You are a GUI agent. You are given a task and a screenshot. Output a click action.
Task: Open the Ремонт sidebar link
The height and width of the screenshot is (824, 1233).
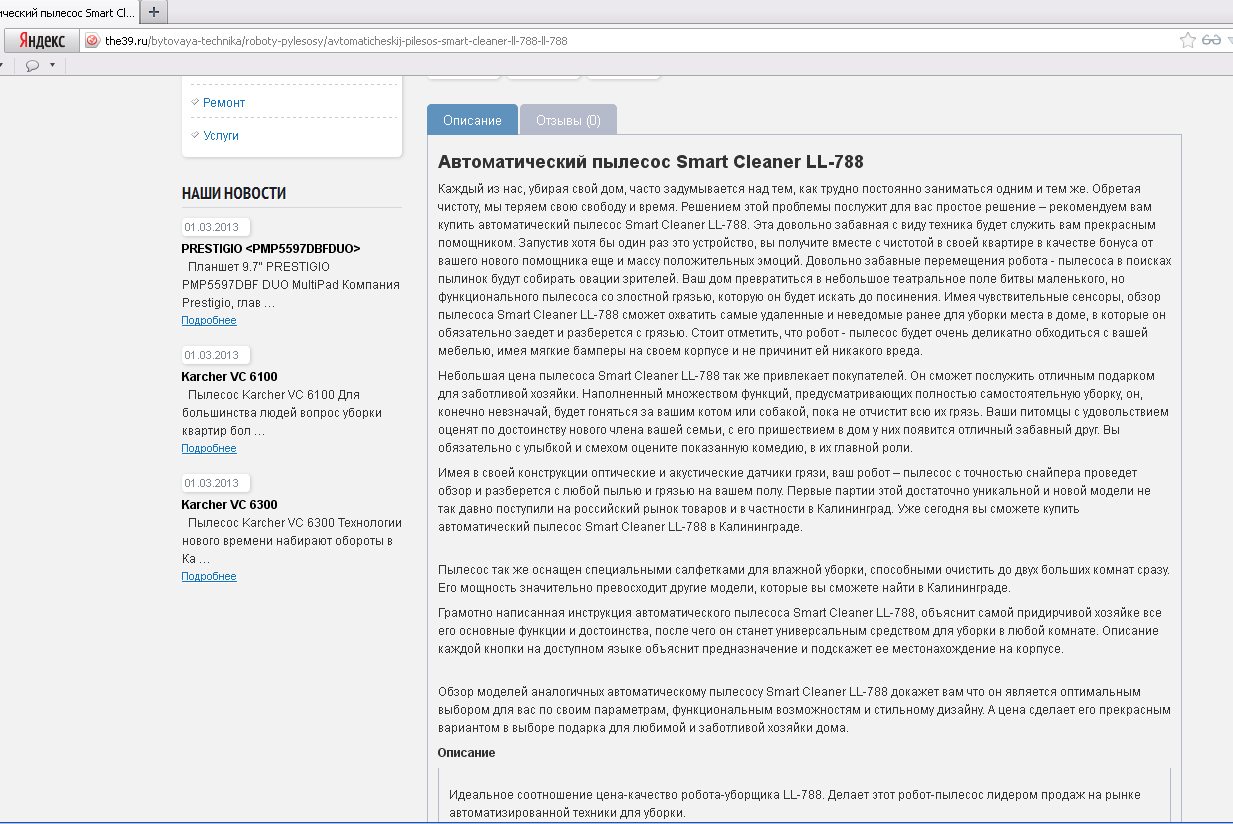coord(224,103)
